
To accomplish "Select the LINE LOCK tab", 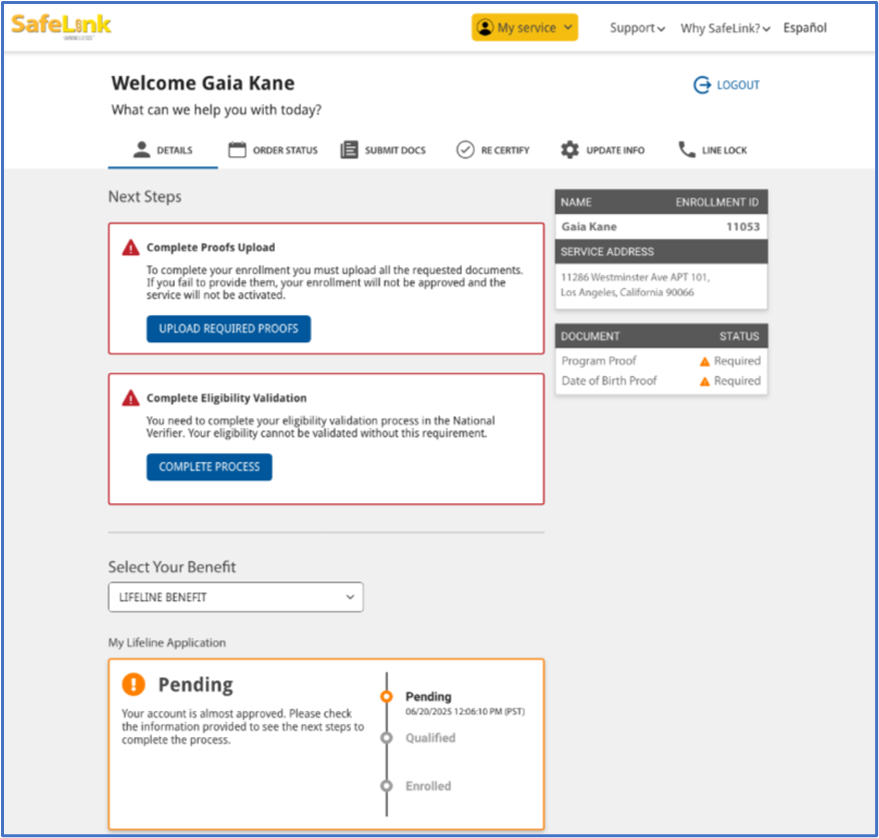I will click(x=713, y=150).
